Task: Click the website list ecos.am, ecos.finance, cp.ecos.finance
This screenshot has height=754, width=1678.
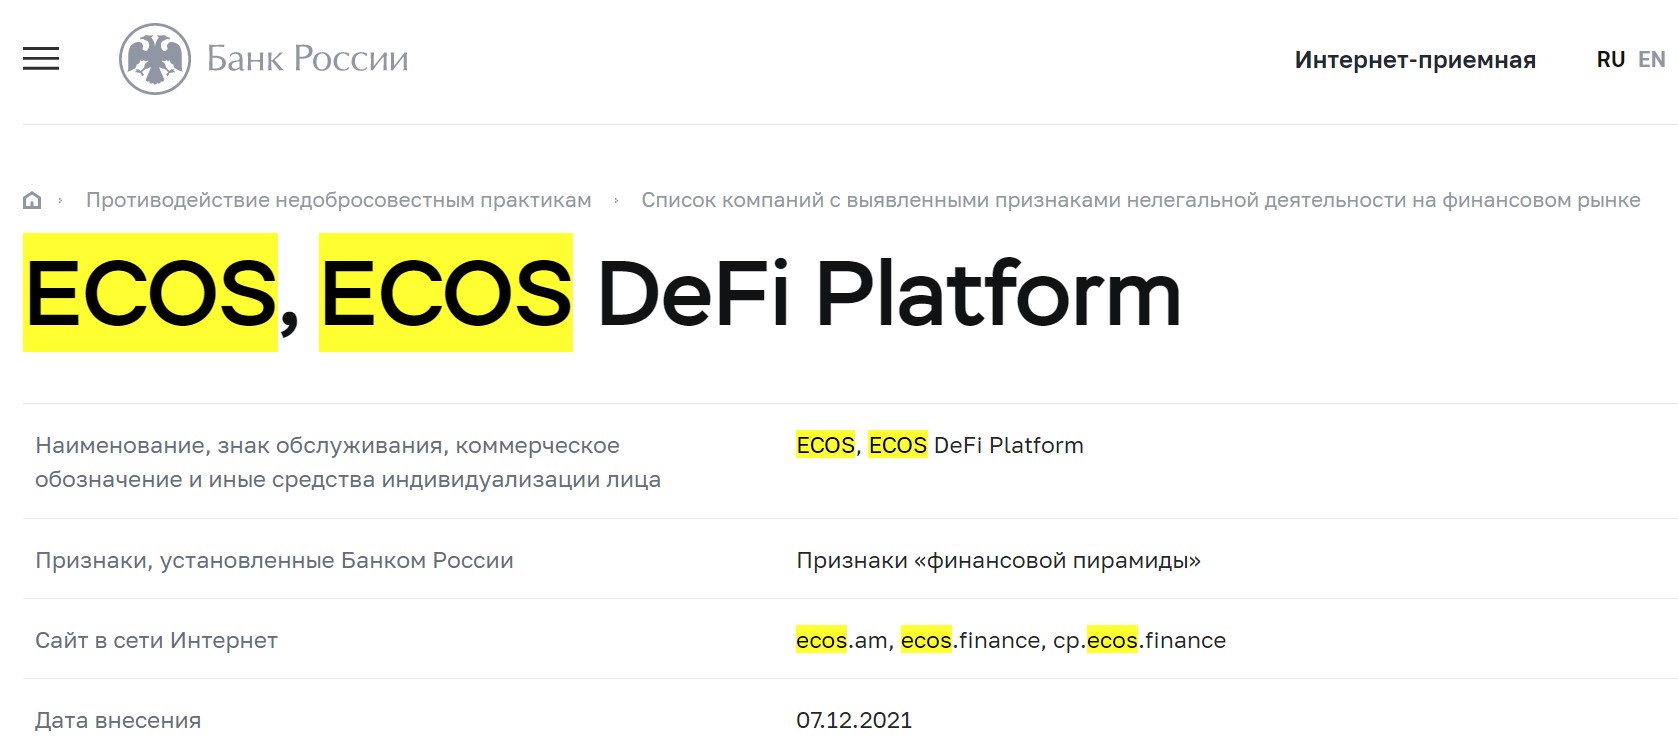Action: (1011, 640)
